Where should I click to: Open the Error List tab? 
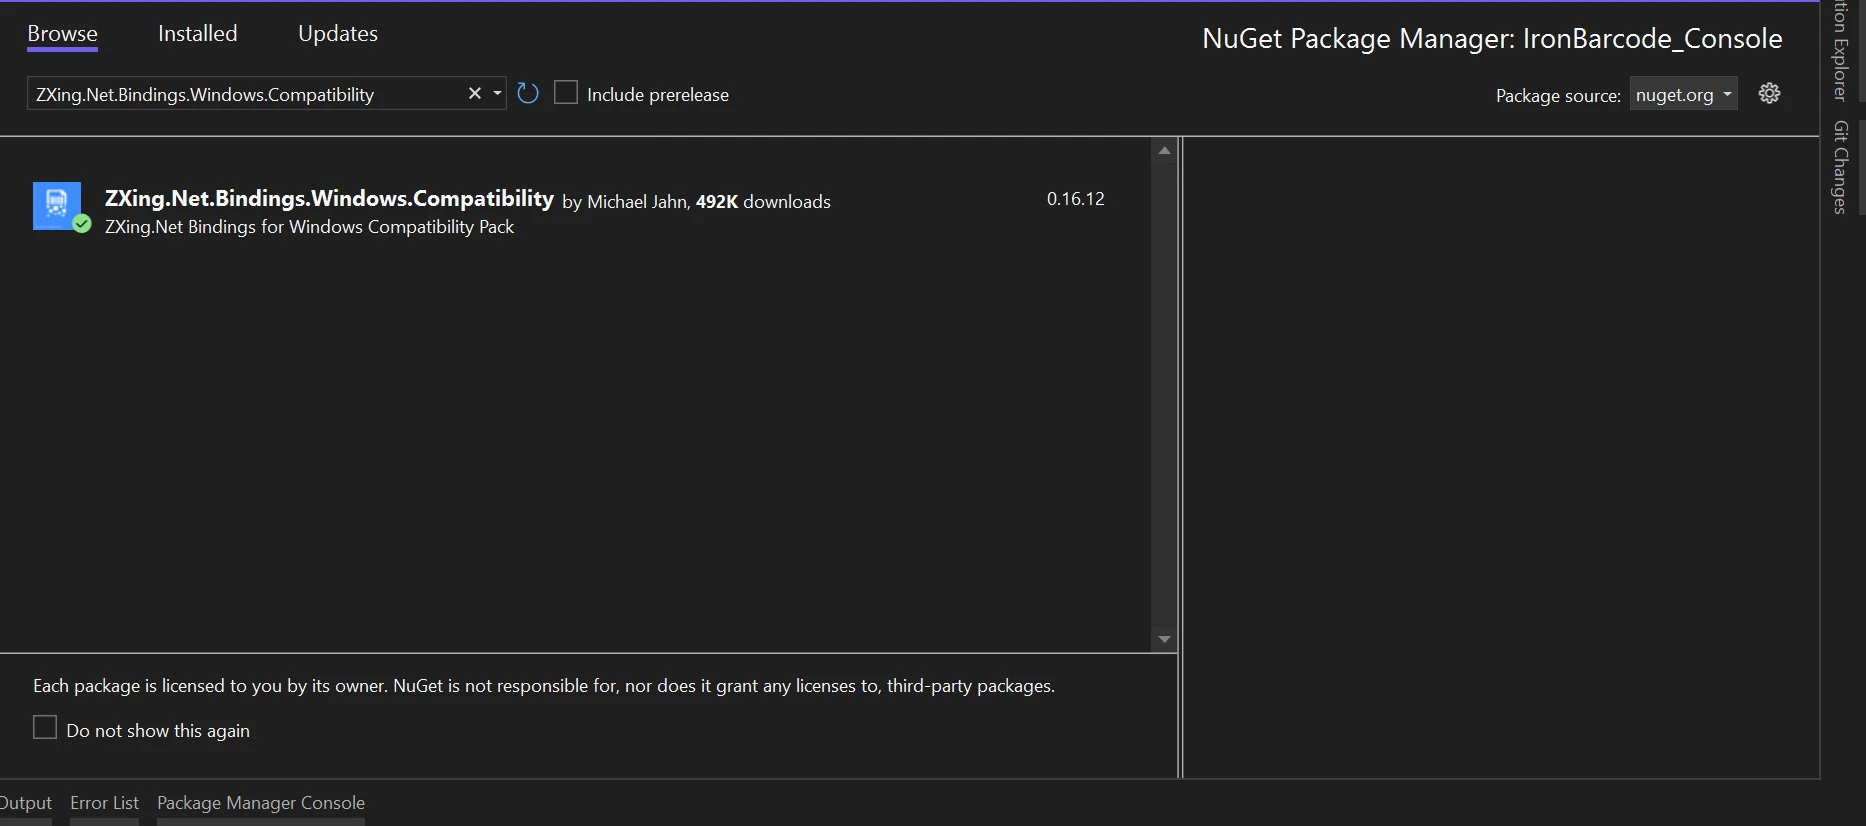(104, 803)
